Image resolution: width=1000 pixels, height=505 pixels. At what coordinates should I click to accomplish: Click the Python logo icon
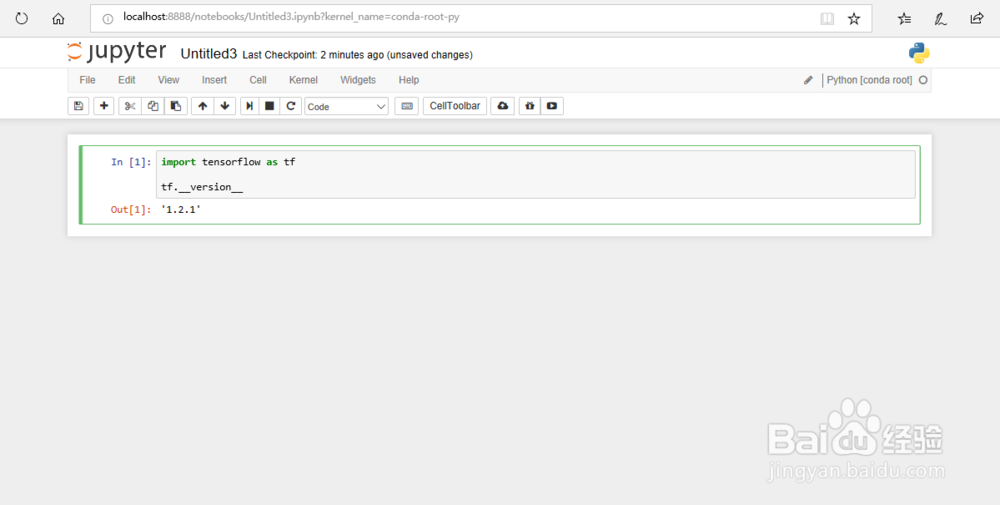click(x=919, y=53)
